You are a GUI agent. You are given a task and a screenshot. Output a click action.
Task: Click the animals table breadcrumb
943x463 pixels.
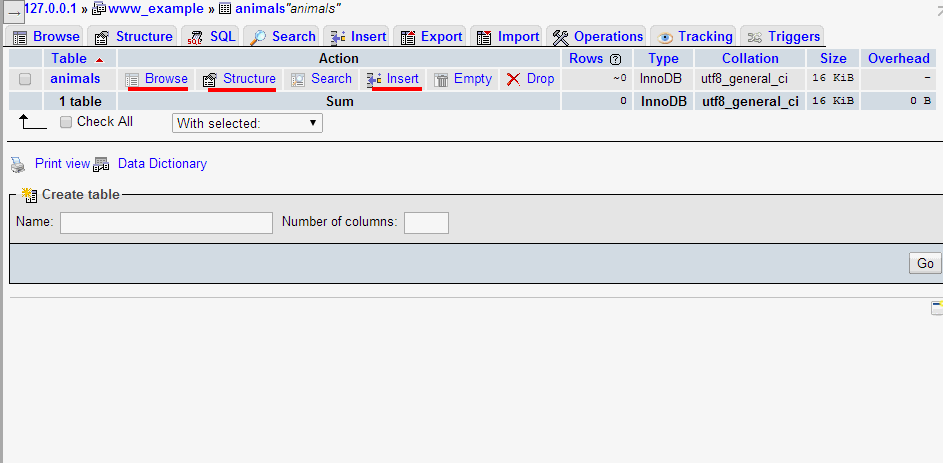click(261, 9)
